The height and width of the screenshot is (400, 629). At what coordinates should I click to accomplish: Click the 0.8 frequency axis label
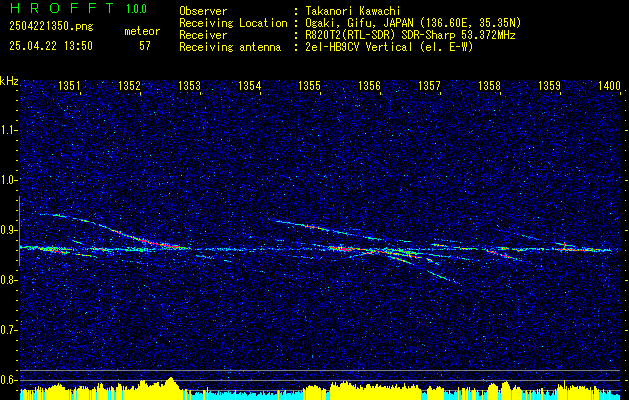tap(9, 280)
